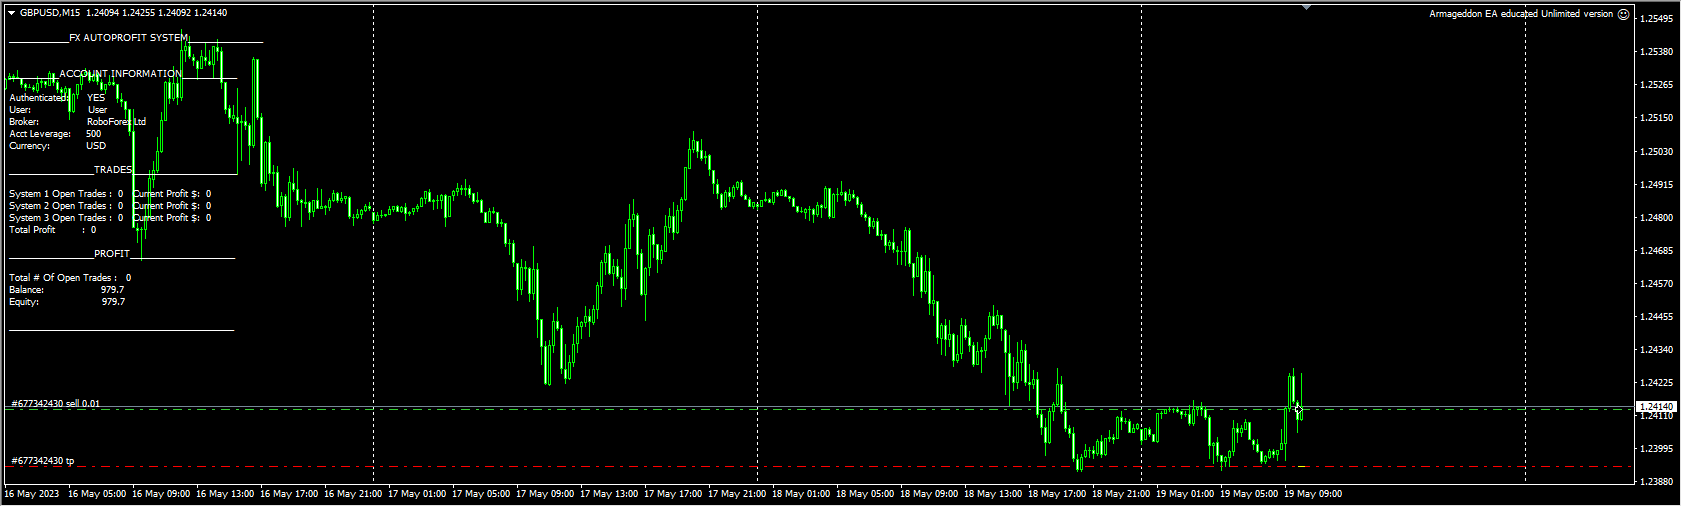
Task: Click the 18 May 21:00 time label
Action: pyautogui.click(x=1121, y=494)
